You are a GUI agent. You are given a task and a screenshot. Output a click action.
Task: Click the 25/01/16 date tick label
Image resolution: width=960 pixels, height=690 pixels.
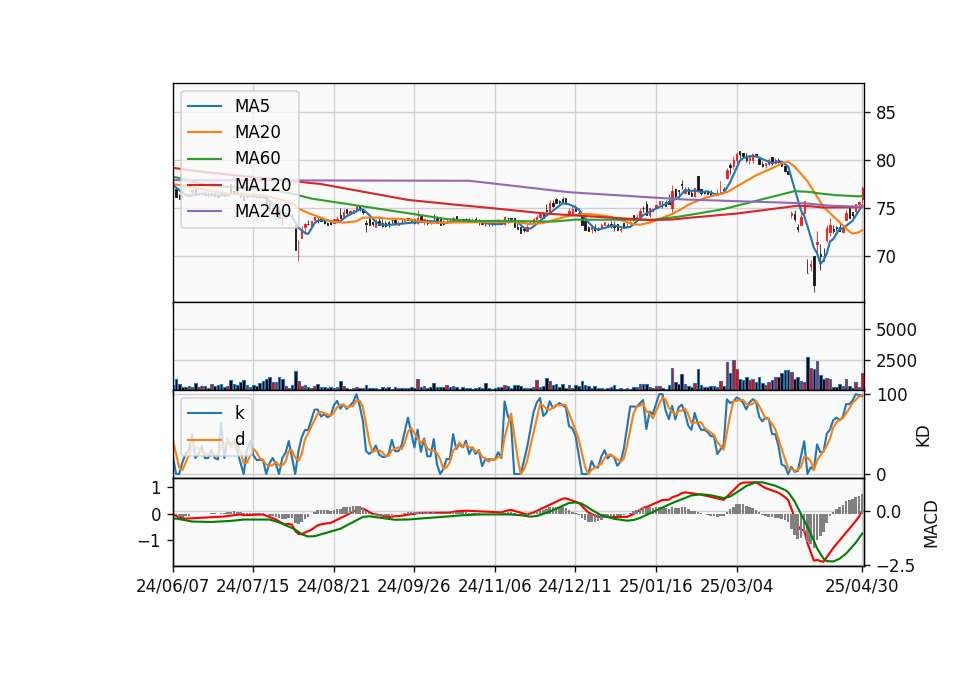[x=655, y=586]
